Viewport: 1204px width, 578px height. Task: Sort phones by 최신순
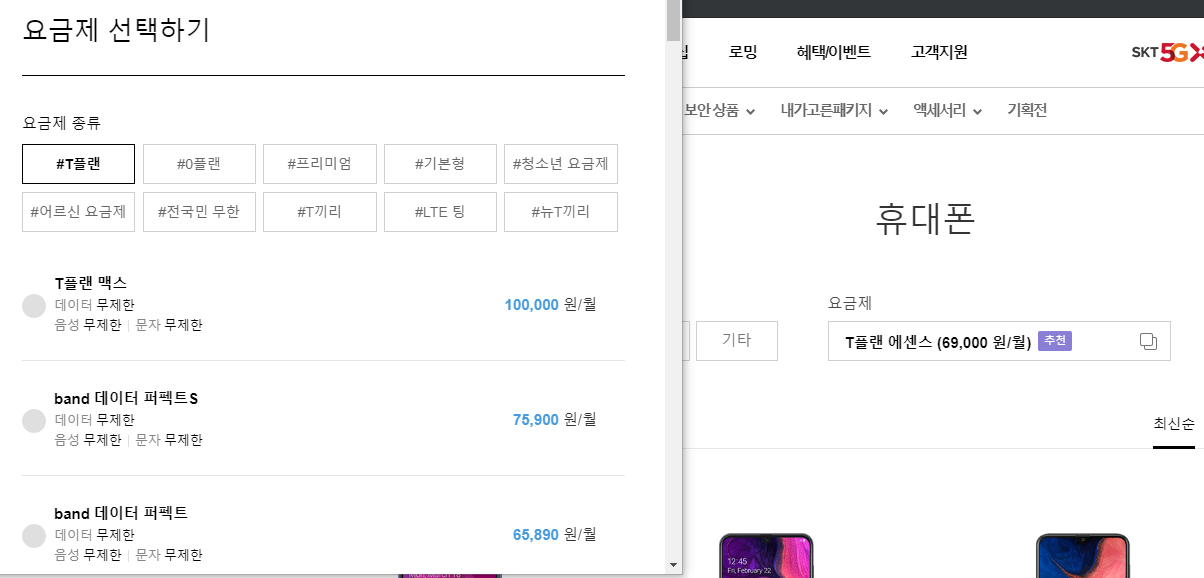tap(1174, 424)
